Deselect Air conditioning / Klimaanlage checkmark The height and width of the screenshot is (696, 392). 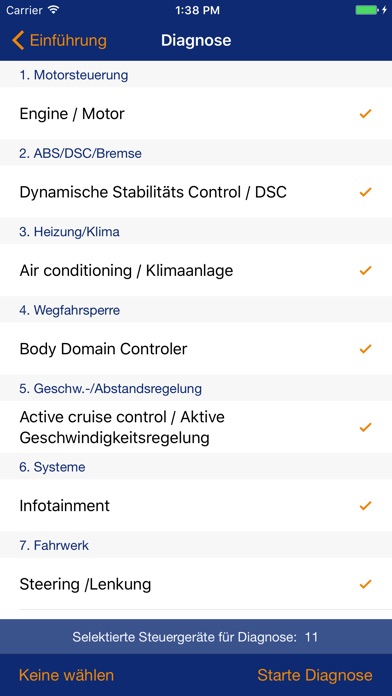pyautogui.click(x=365, y=270)
